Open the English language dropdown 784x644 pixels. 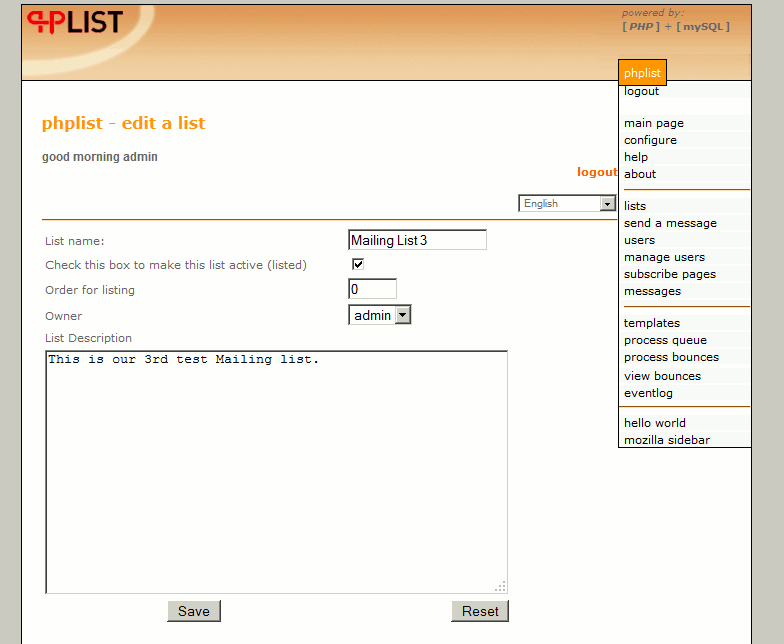coord(566,204)
